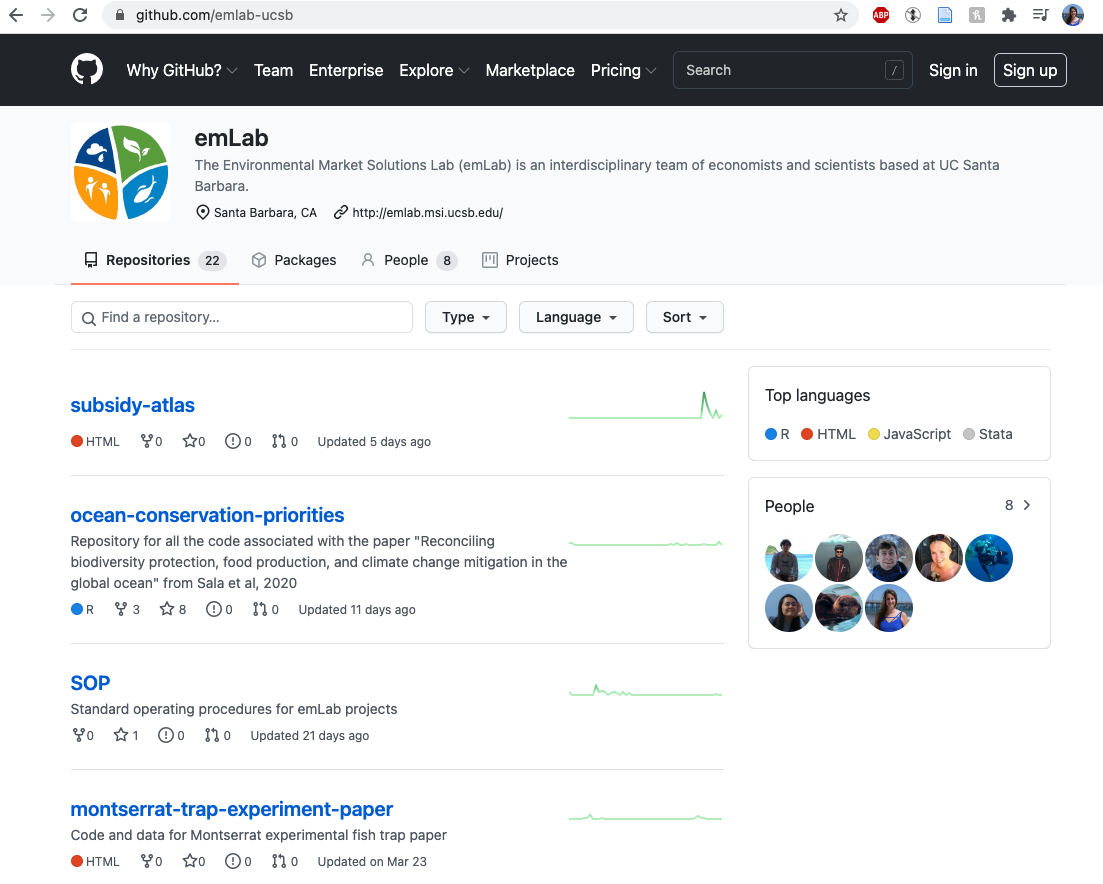Open the Type filter dropdown
The image size is (1103, 884).
466,317
